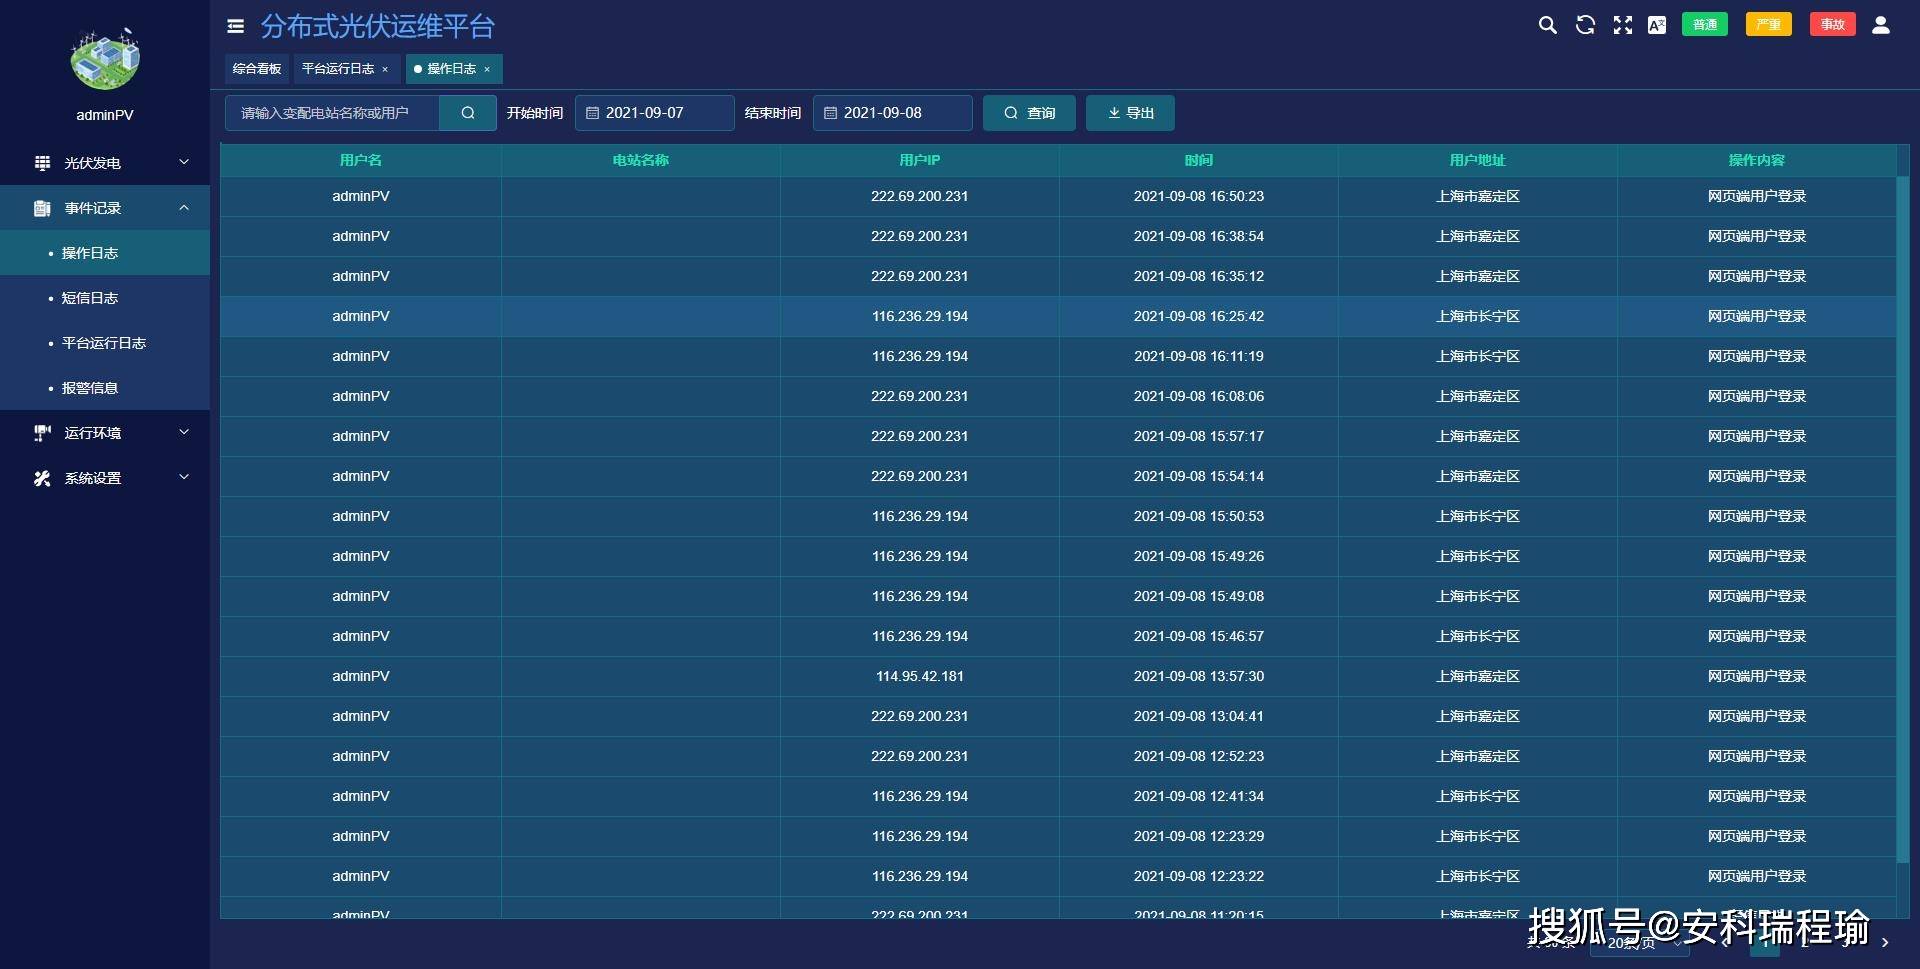The image size is (1920, 969).
Task: Open the start date picker 2021-09-07
Action: (x=655, y=113)
